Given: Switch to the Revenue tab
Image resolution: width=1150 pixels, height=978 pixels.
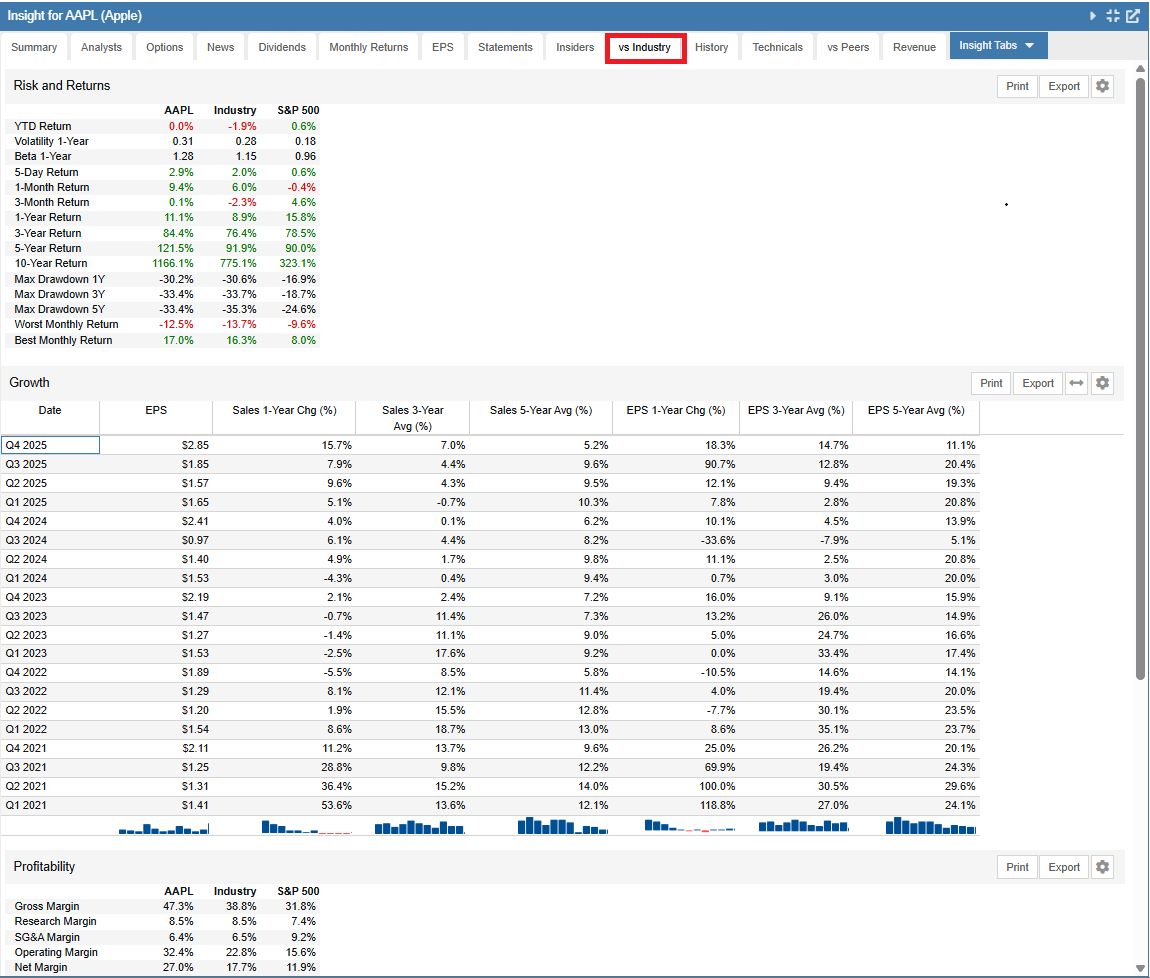Looking at the screenshot, I should (914, 47).
